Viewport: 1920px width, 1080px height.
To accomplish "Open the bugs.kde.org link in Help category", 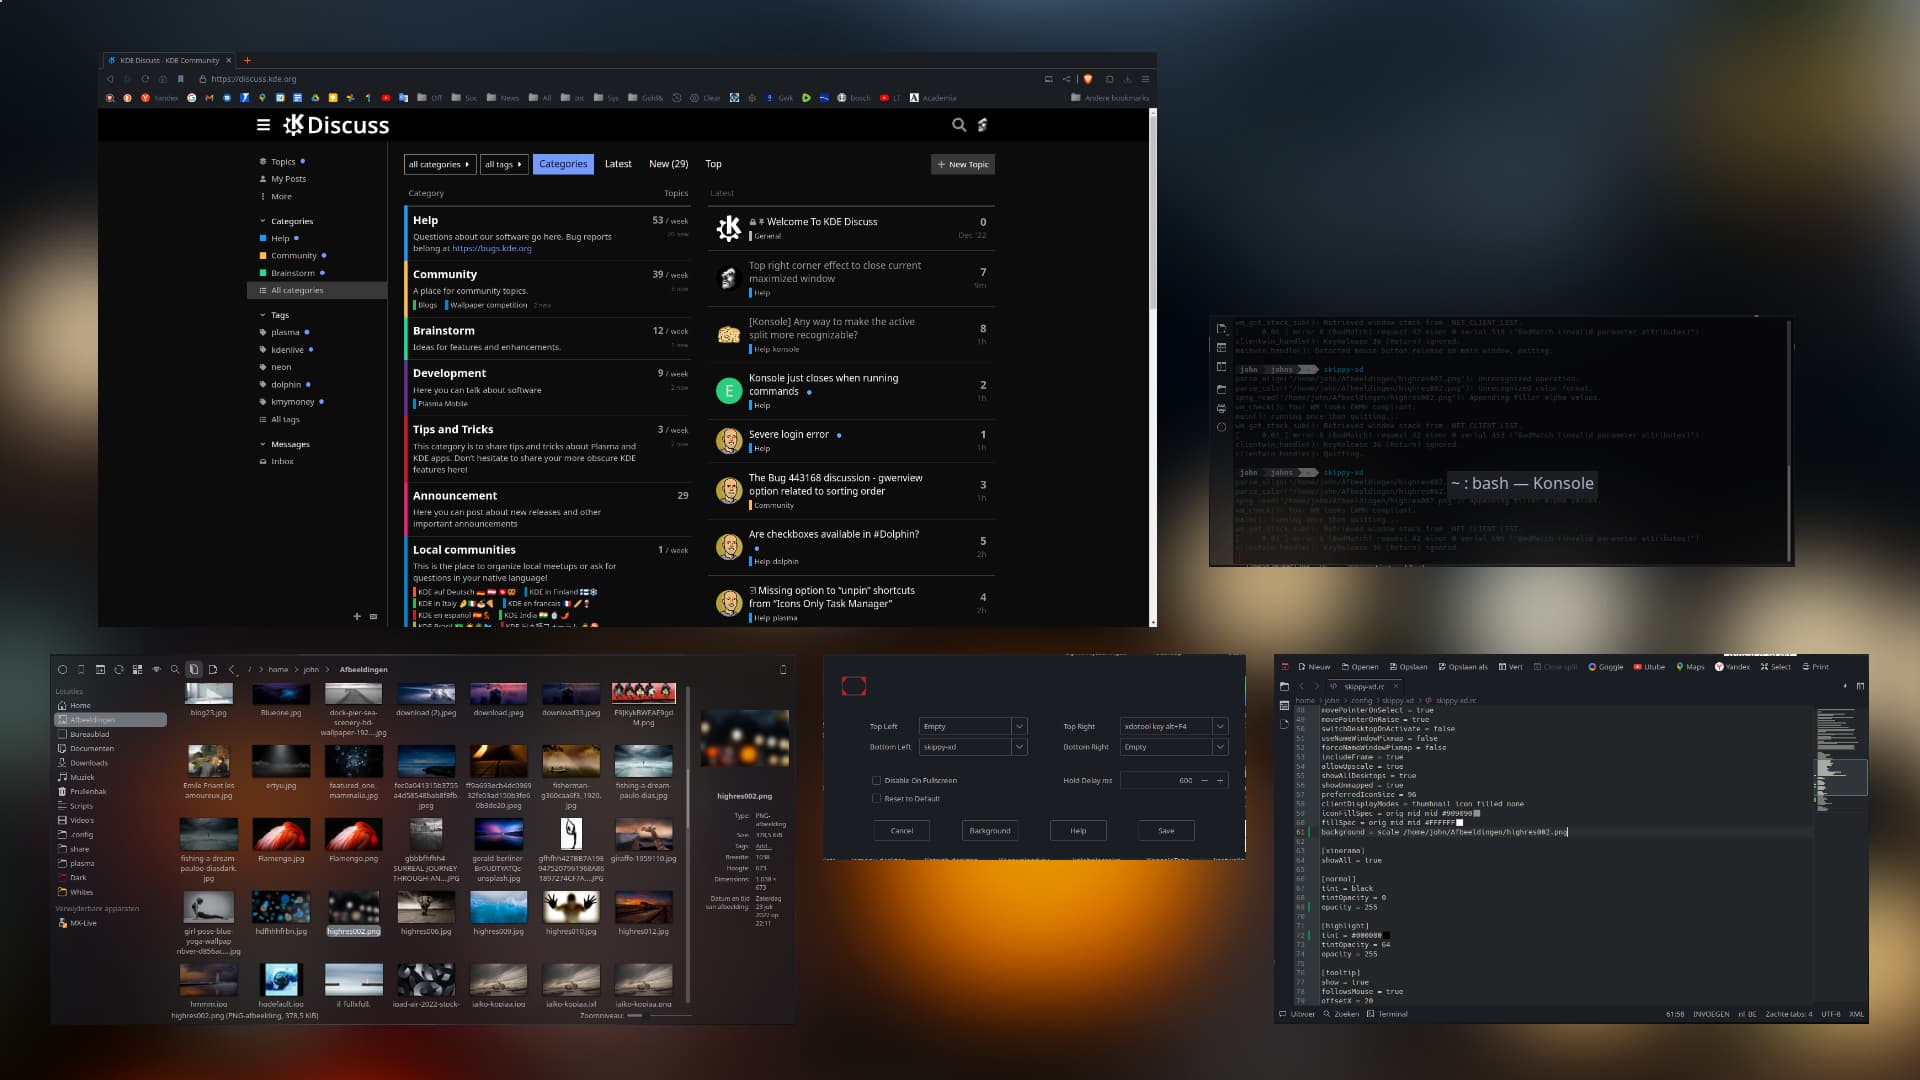I will (x=491, y=248).
